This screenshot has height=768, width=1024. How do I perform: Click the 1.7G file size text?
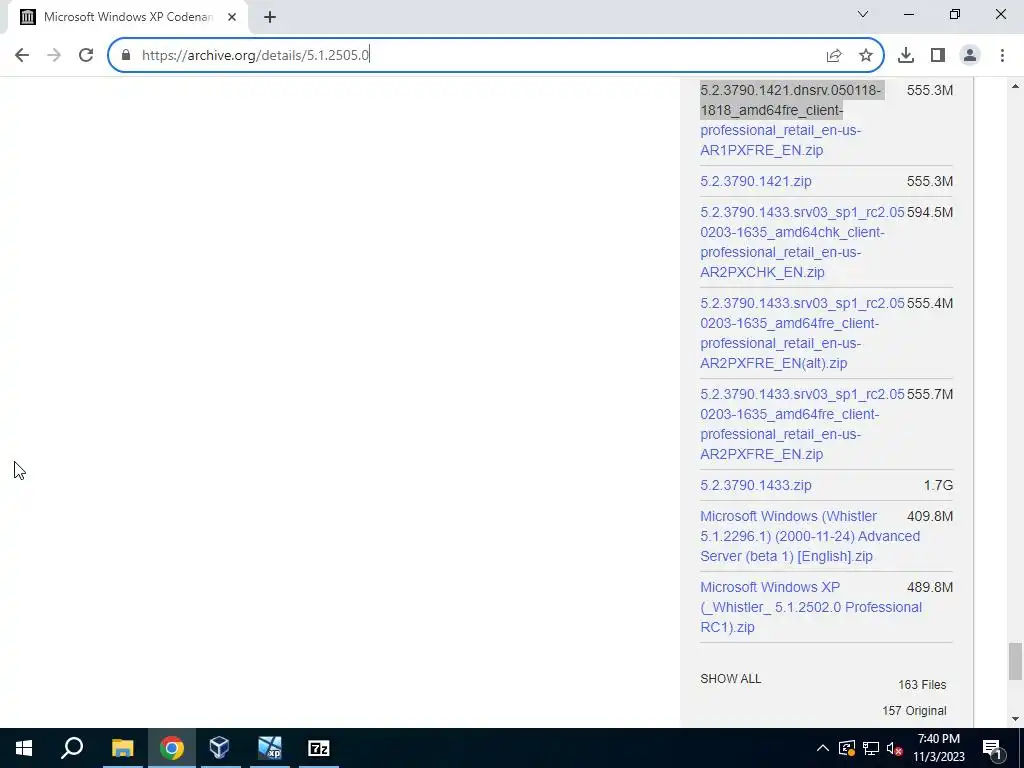pos(938,485)
